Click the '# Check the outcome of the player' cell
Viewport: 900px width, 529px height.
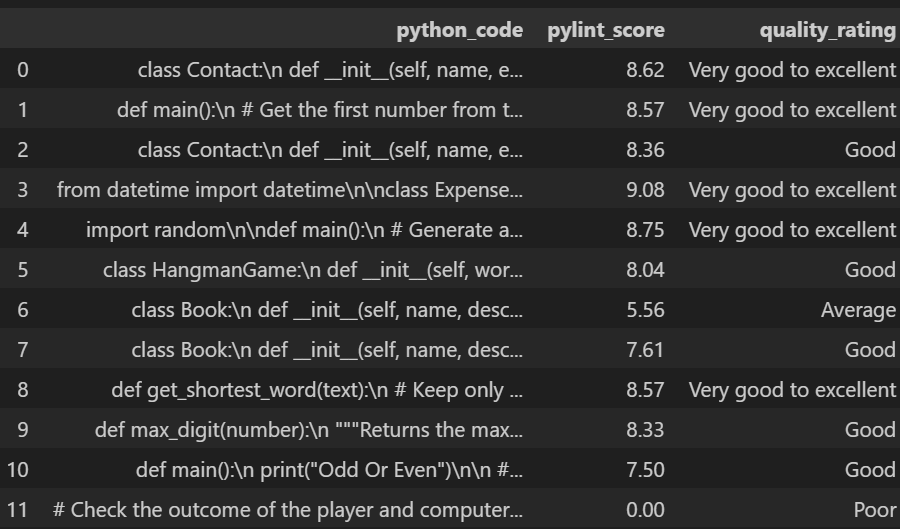(x=288, y=510)
